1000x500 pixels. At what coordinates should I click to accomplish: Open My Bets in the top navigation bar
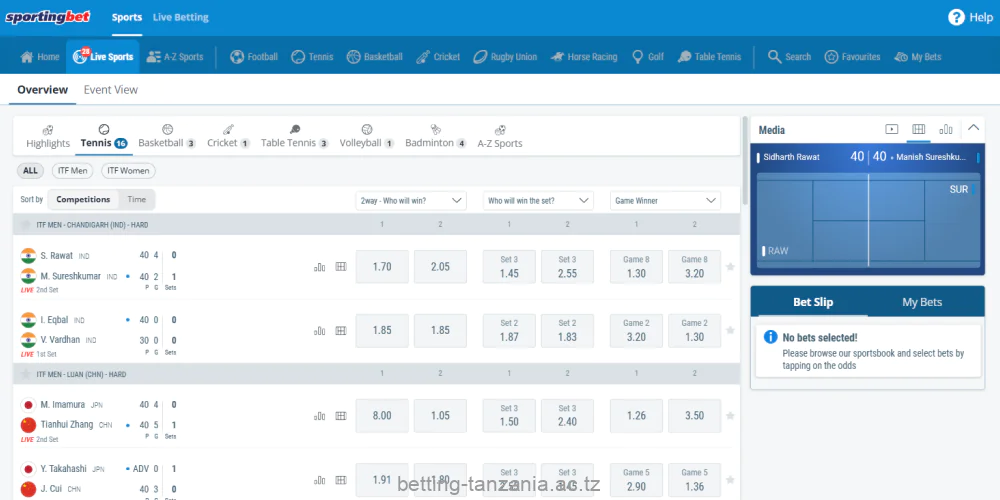point(918,57)
